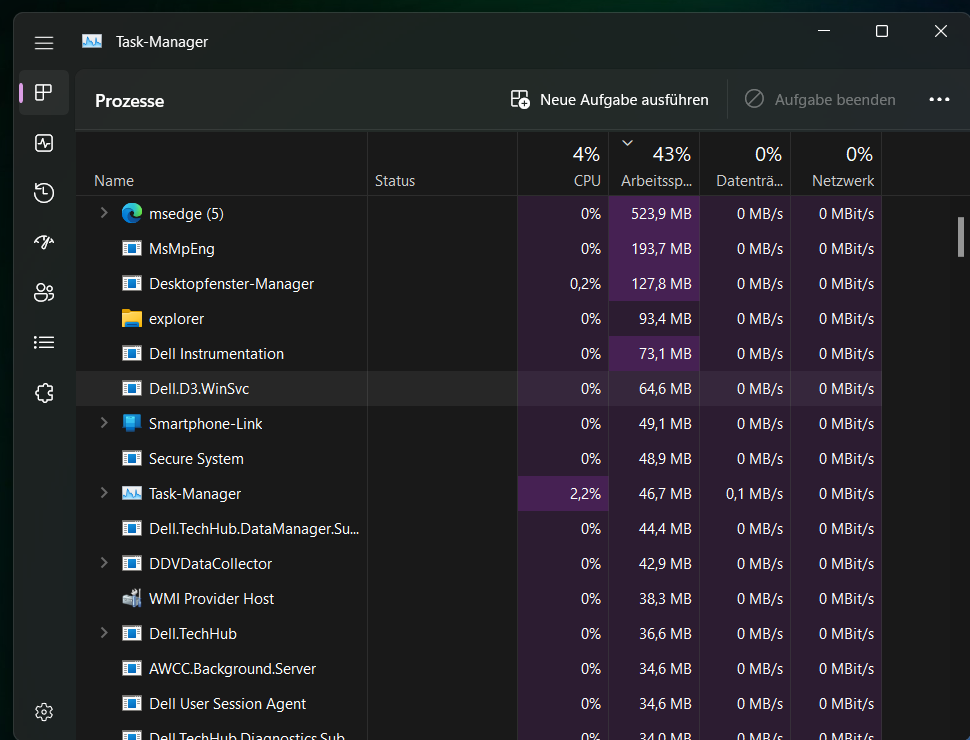This screenshot has height=740, width=970.
Task: Select the WMI Provider Host name
Action: [212, 598]
